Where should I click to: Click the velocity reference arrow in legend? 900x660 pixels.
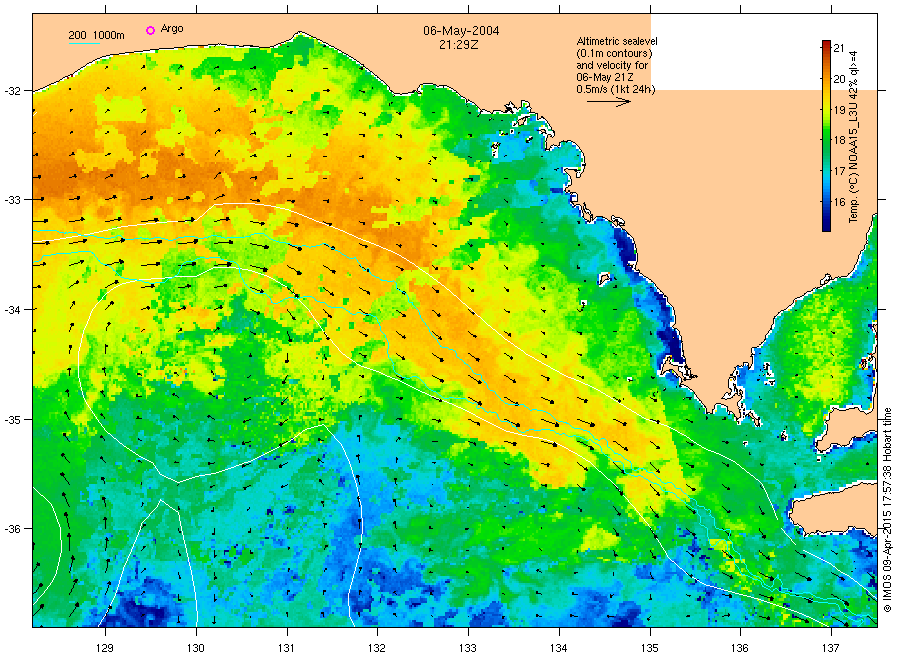608,102
